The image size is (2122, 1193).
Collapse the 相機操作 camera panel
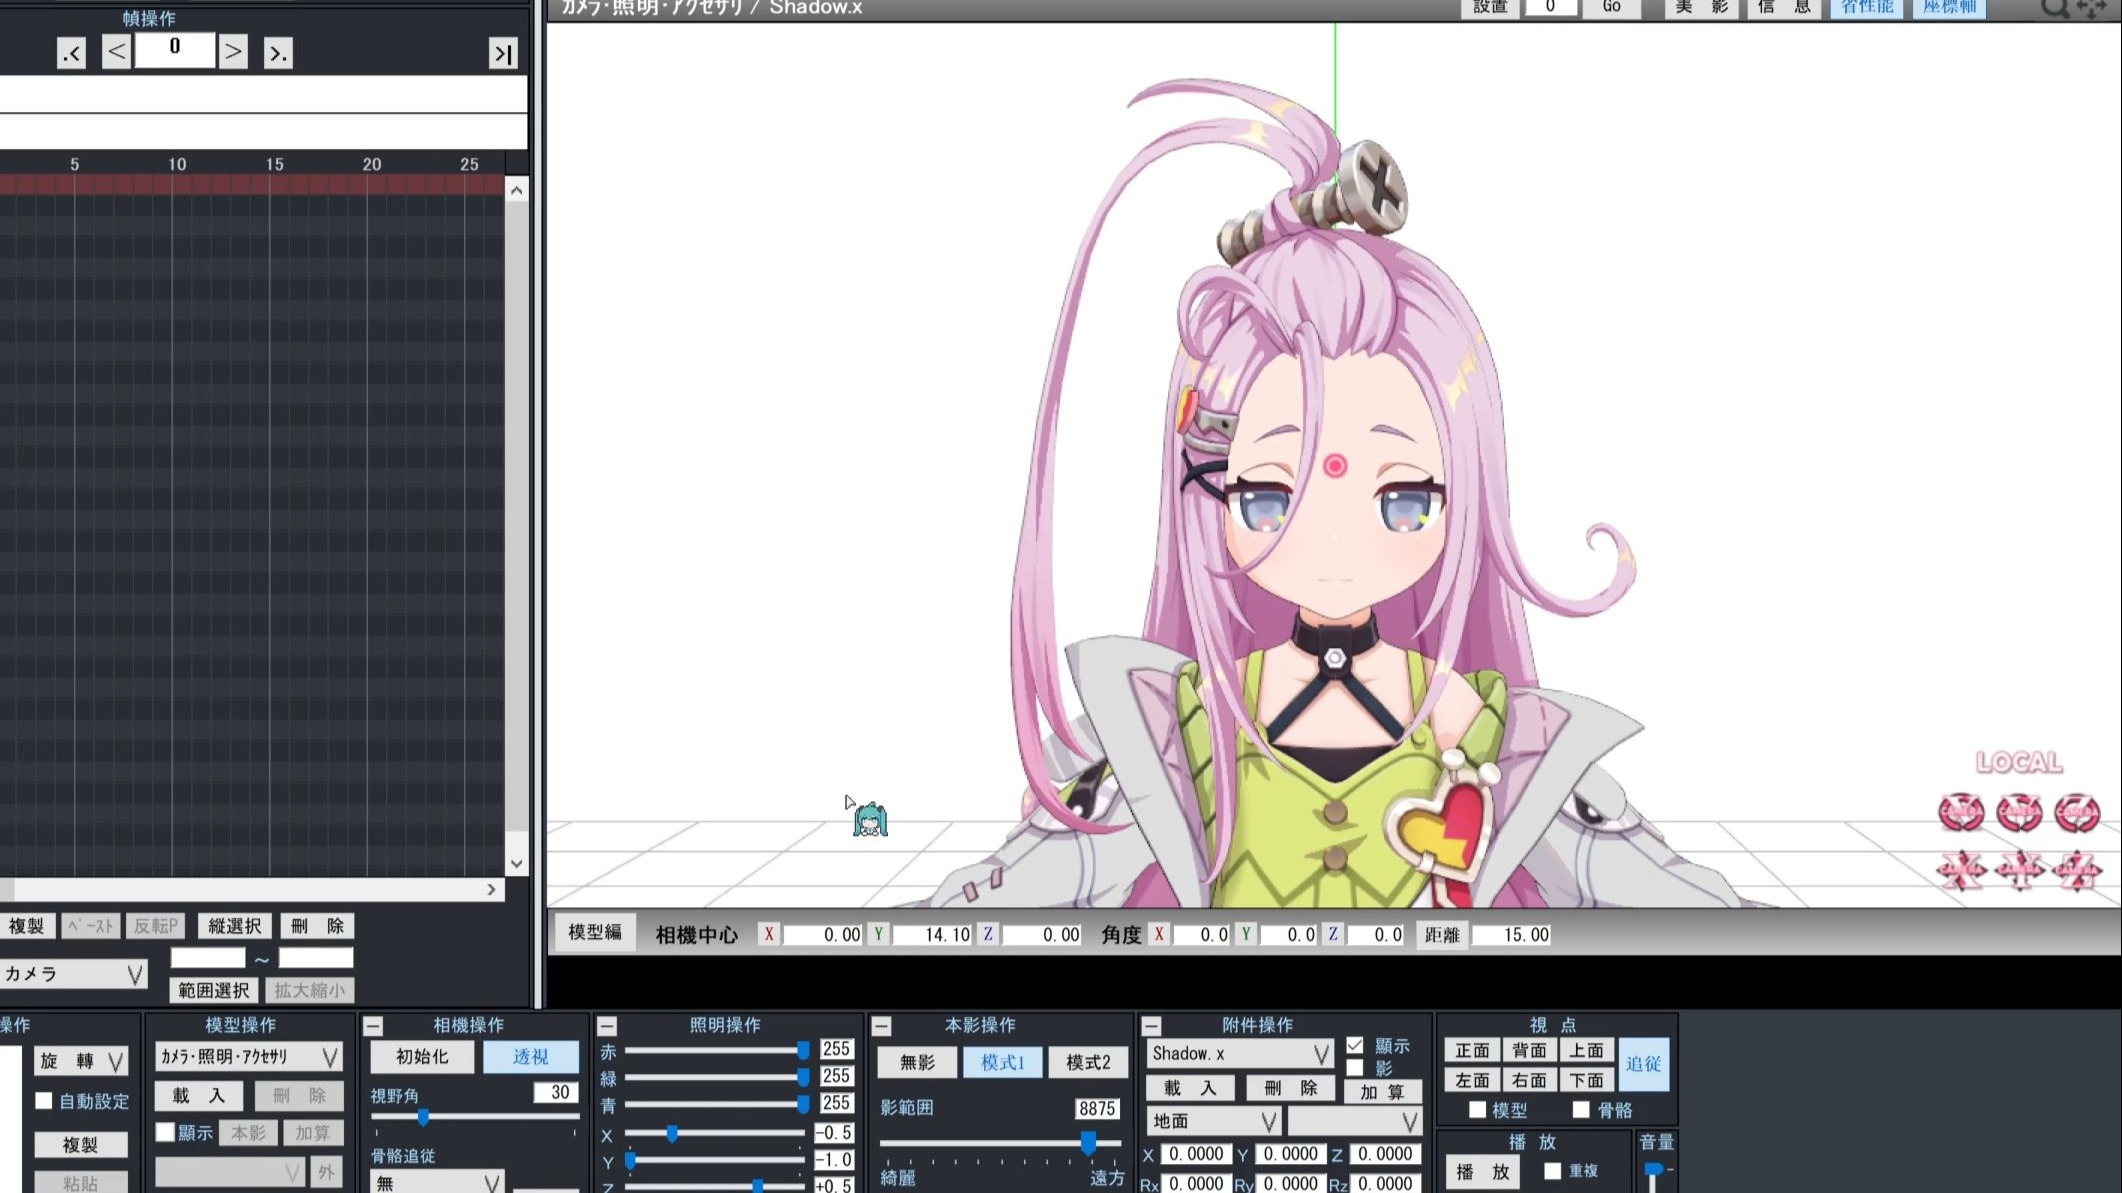pyautogui.click(x=373, y=1026)
